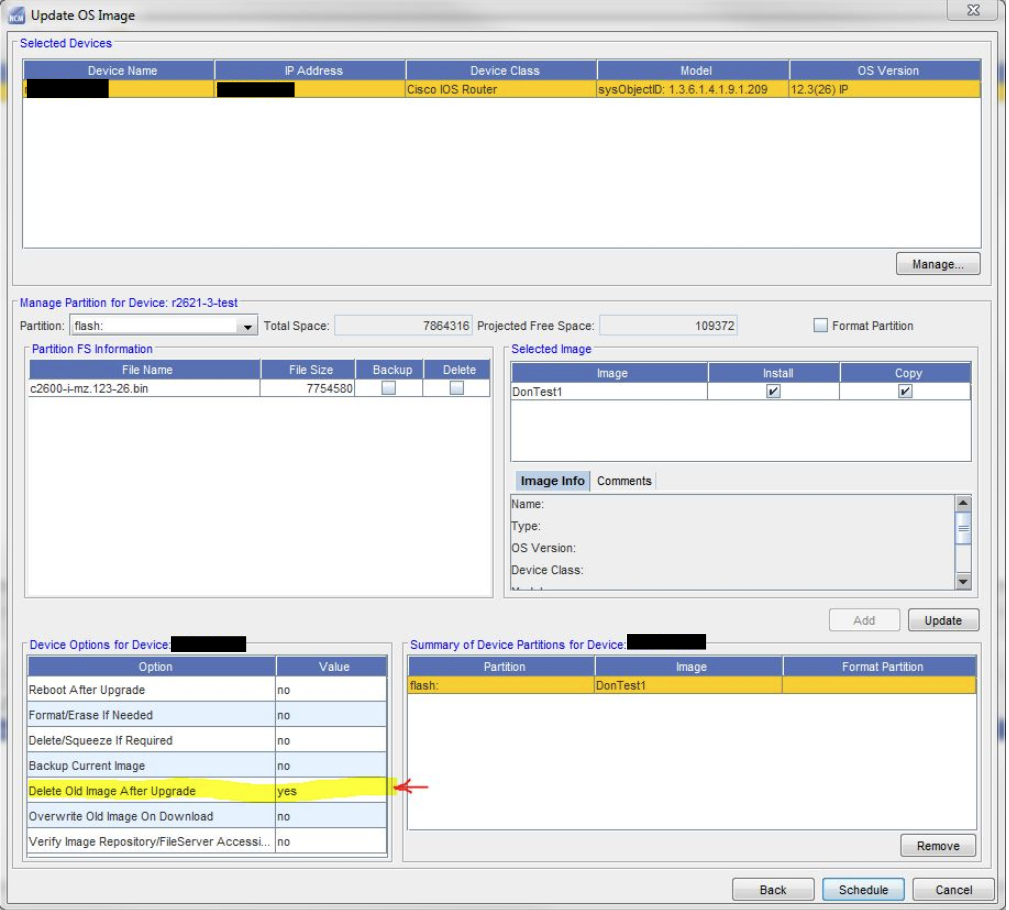Uncheck Install for DonTest1 image

click(x=773, y=392)
